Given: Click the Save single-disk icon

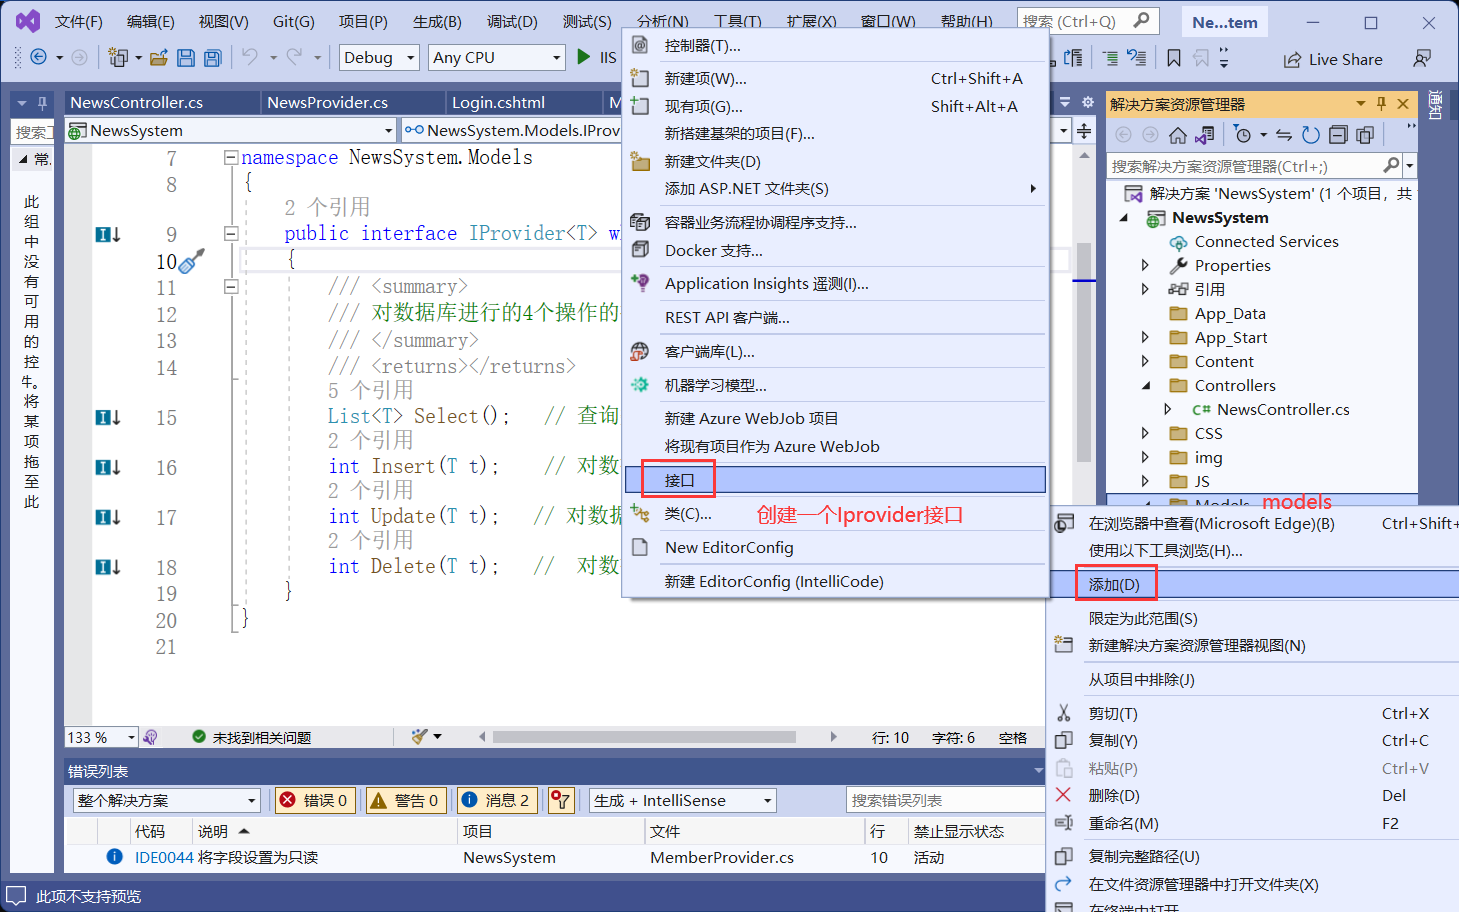Looking at the screenshot, I should [x=186, y=58].
